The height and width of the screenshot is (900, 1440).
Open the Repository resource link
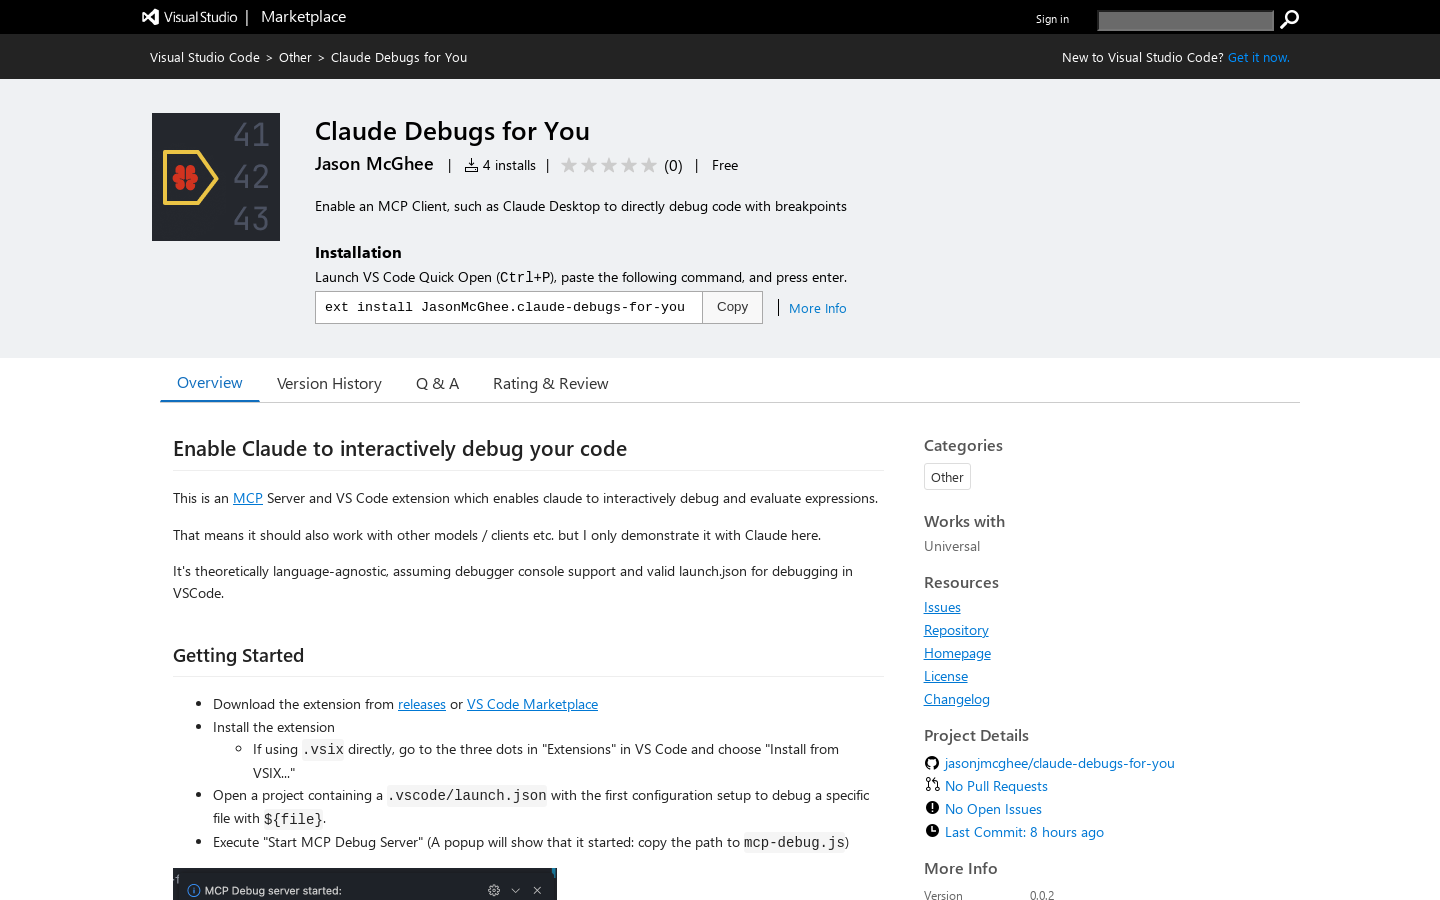(x=956, y=630)
